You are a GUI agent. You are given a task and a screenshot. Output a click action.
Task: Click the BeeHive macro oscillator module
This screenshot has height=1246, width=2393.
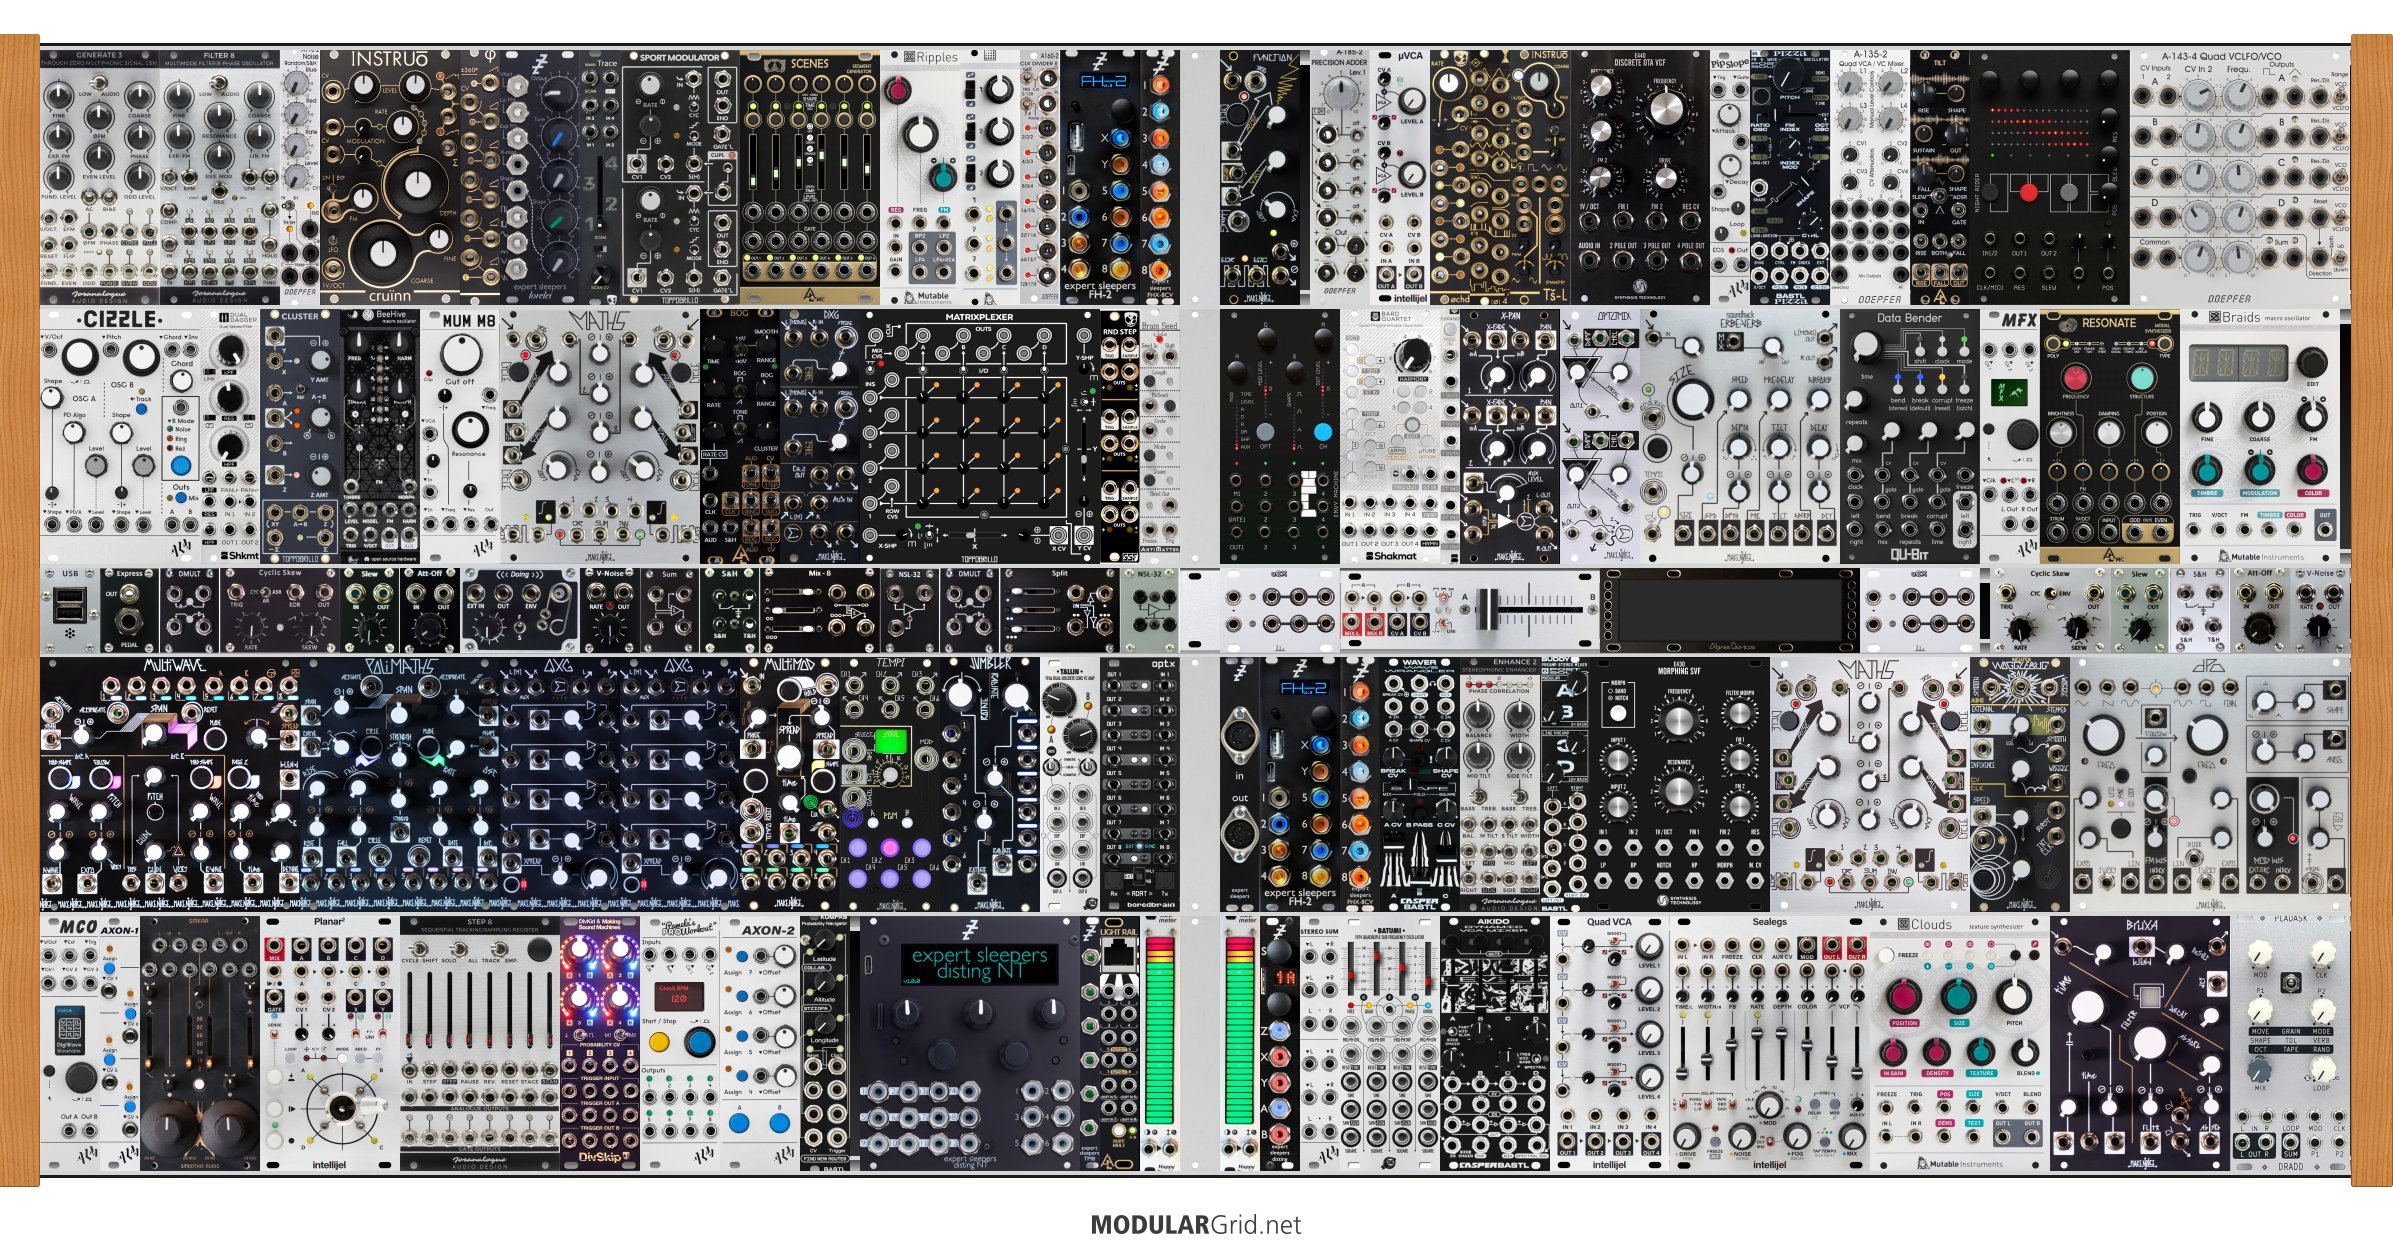[x=380, y=436]
